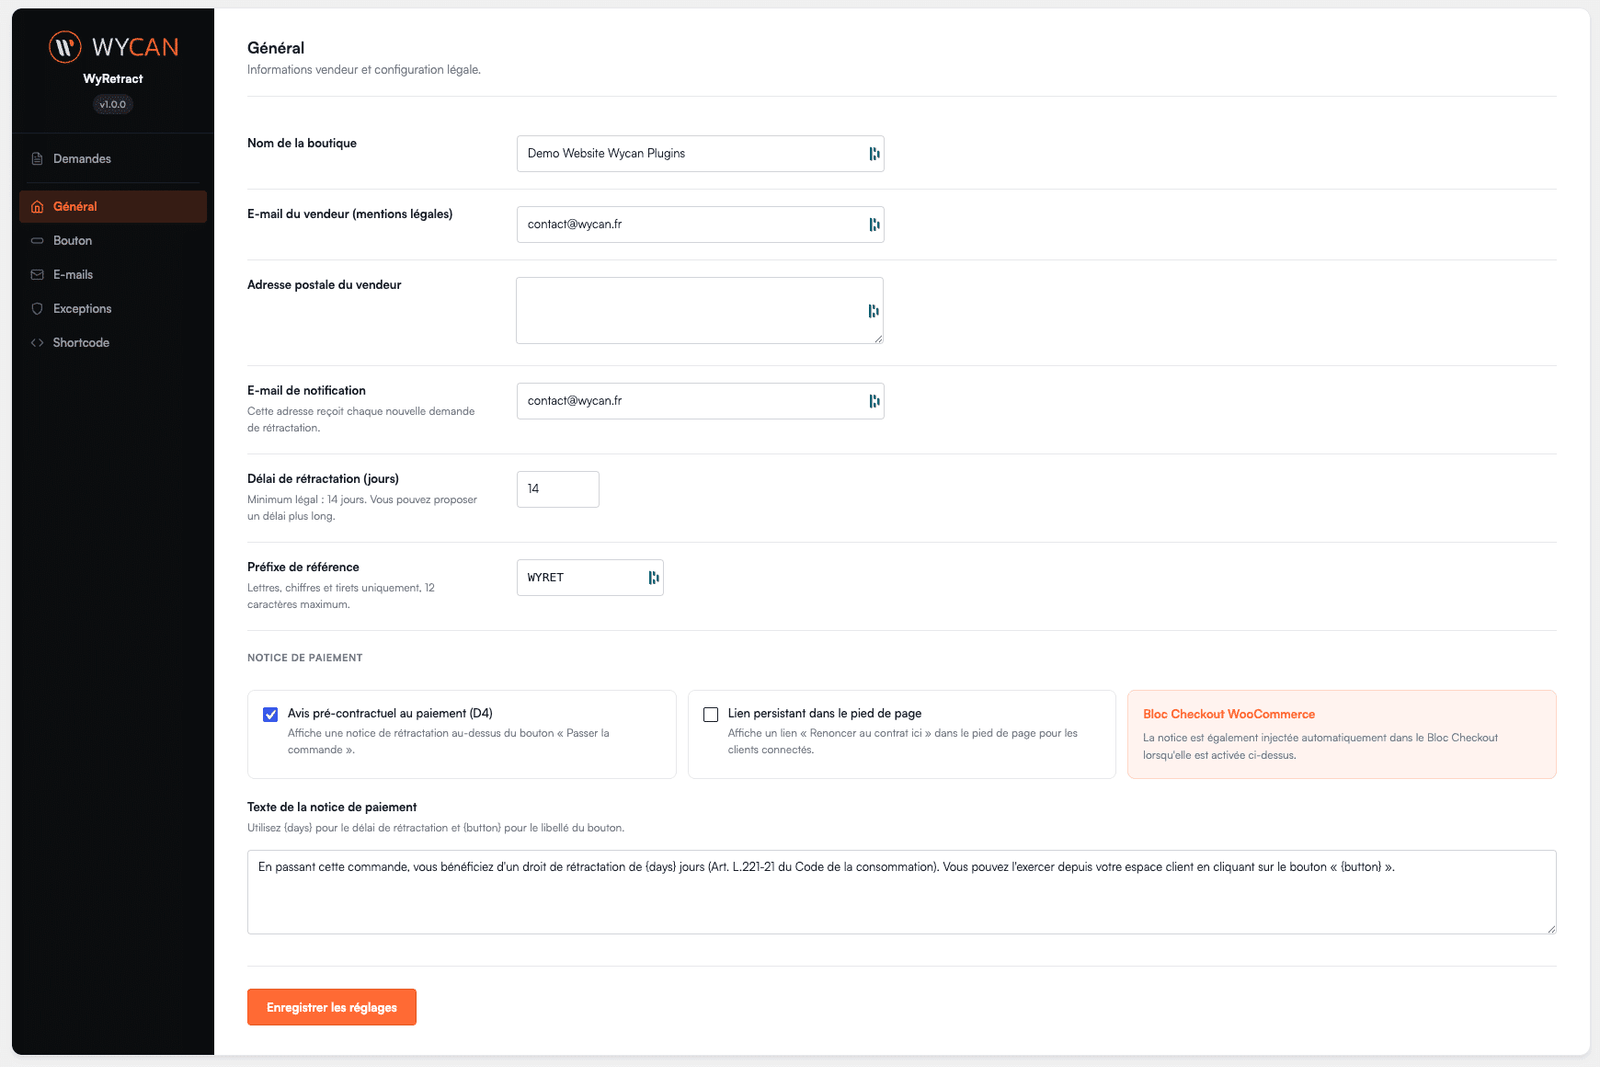Click the Général page heading

tap(276, 48)
